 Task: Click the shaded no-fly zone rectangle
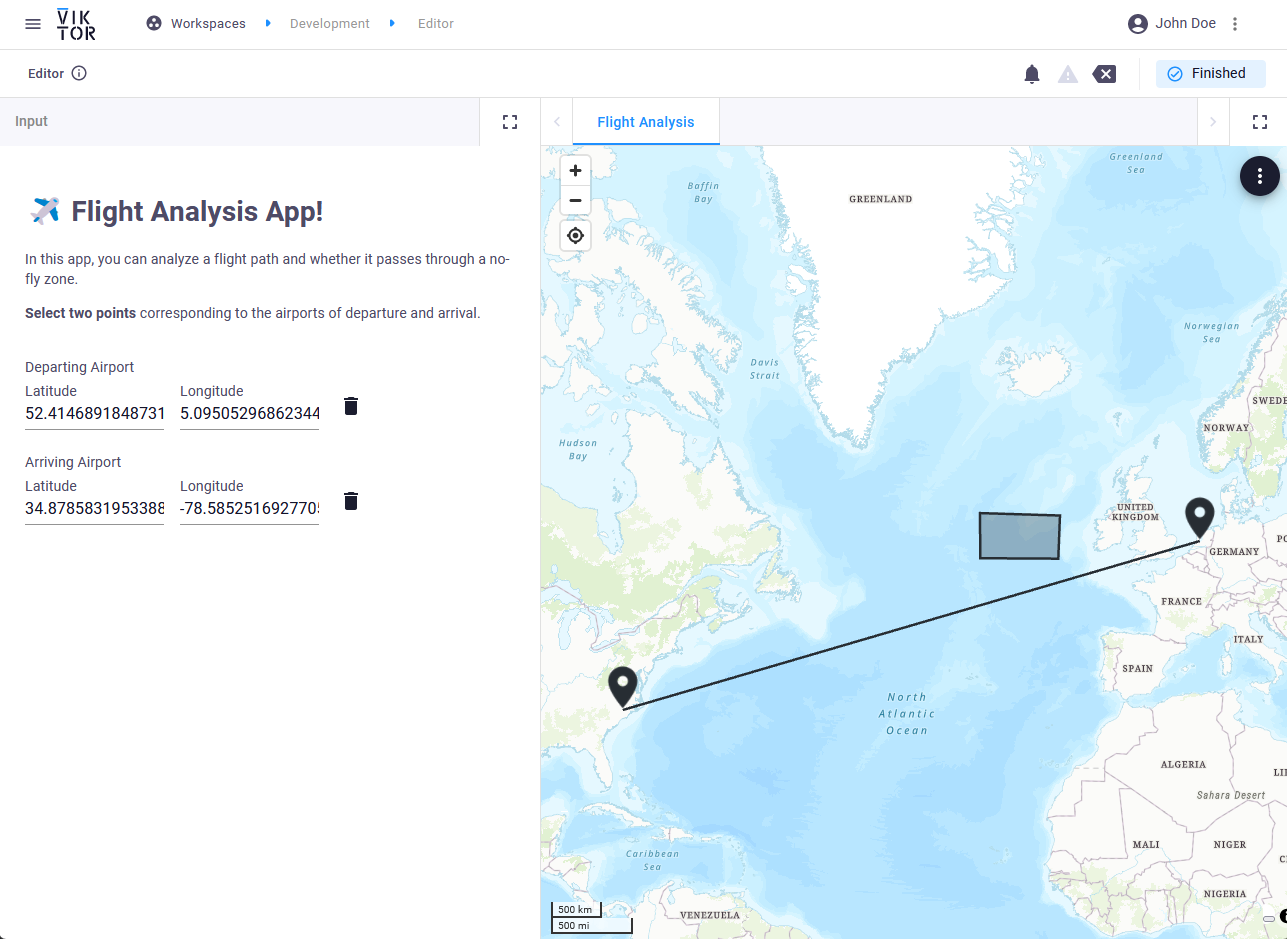[1019, 536]
